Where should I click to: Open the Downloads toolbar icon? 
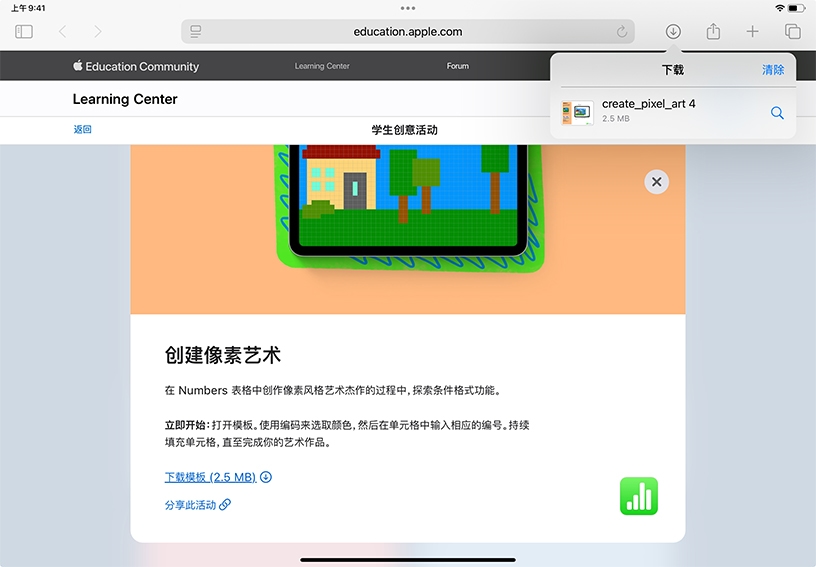(x=673, y=32)
